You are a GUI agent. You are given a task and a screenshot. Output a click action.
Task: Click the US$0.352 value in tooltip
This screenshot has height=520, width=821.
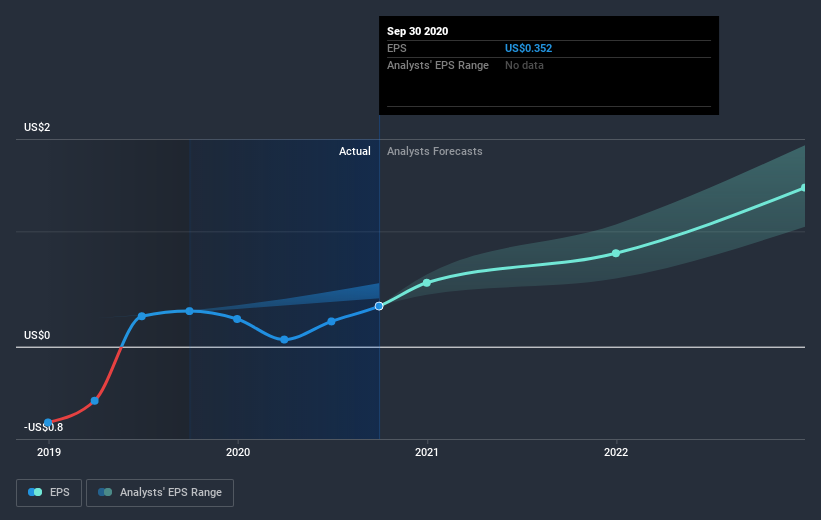coord(528,48)
